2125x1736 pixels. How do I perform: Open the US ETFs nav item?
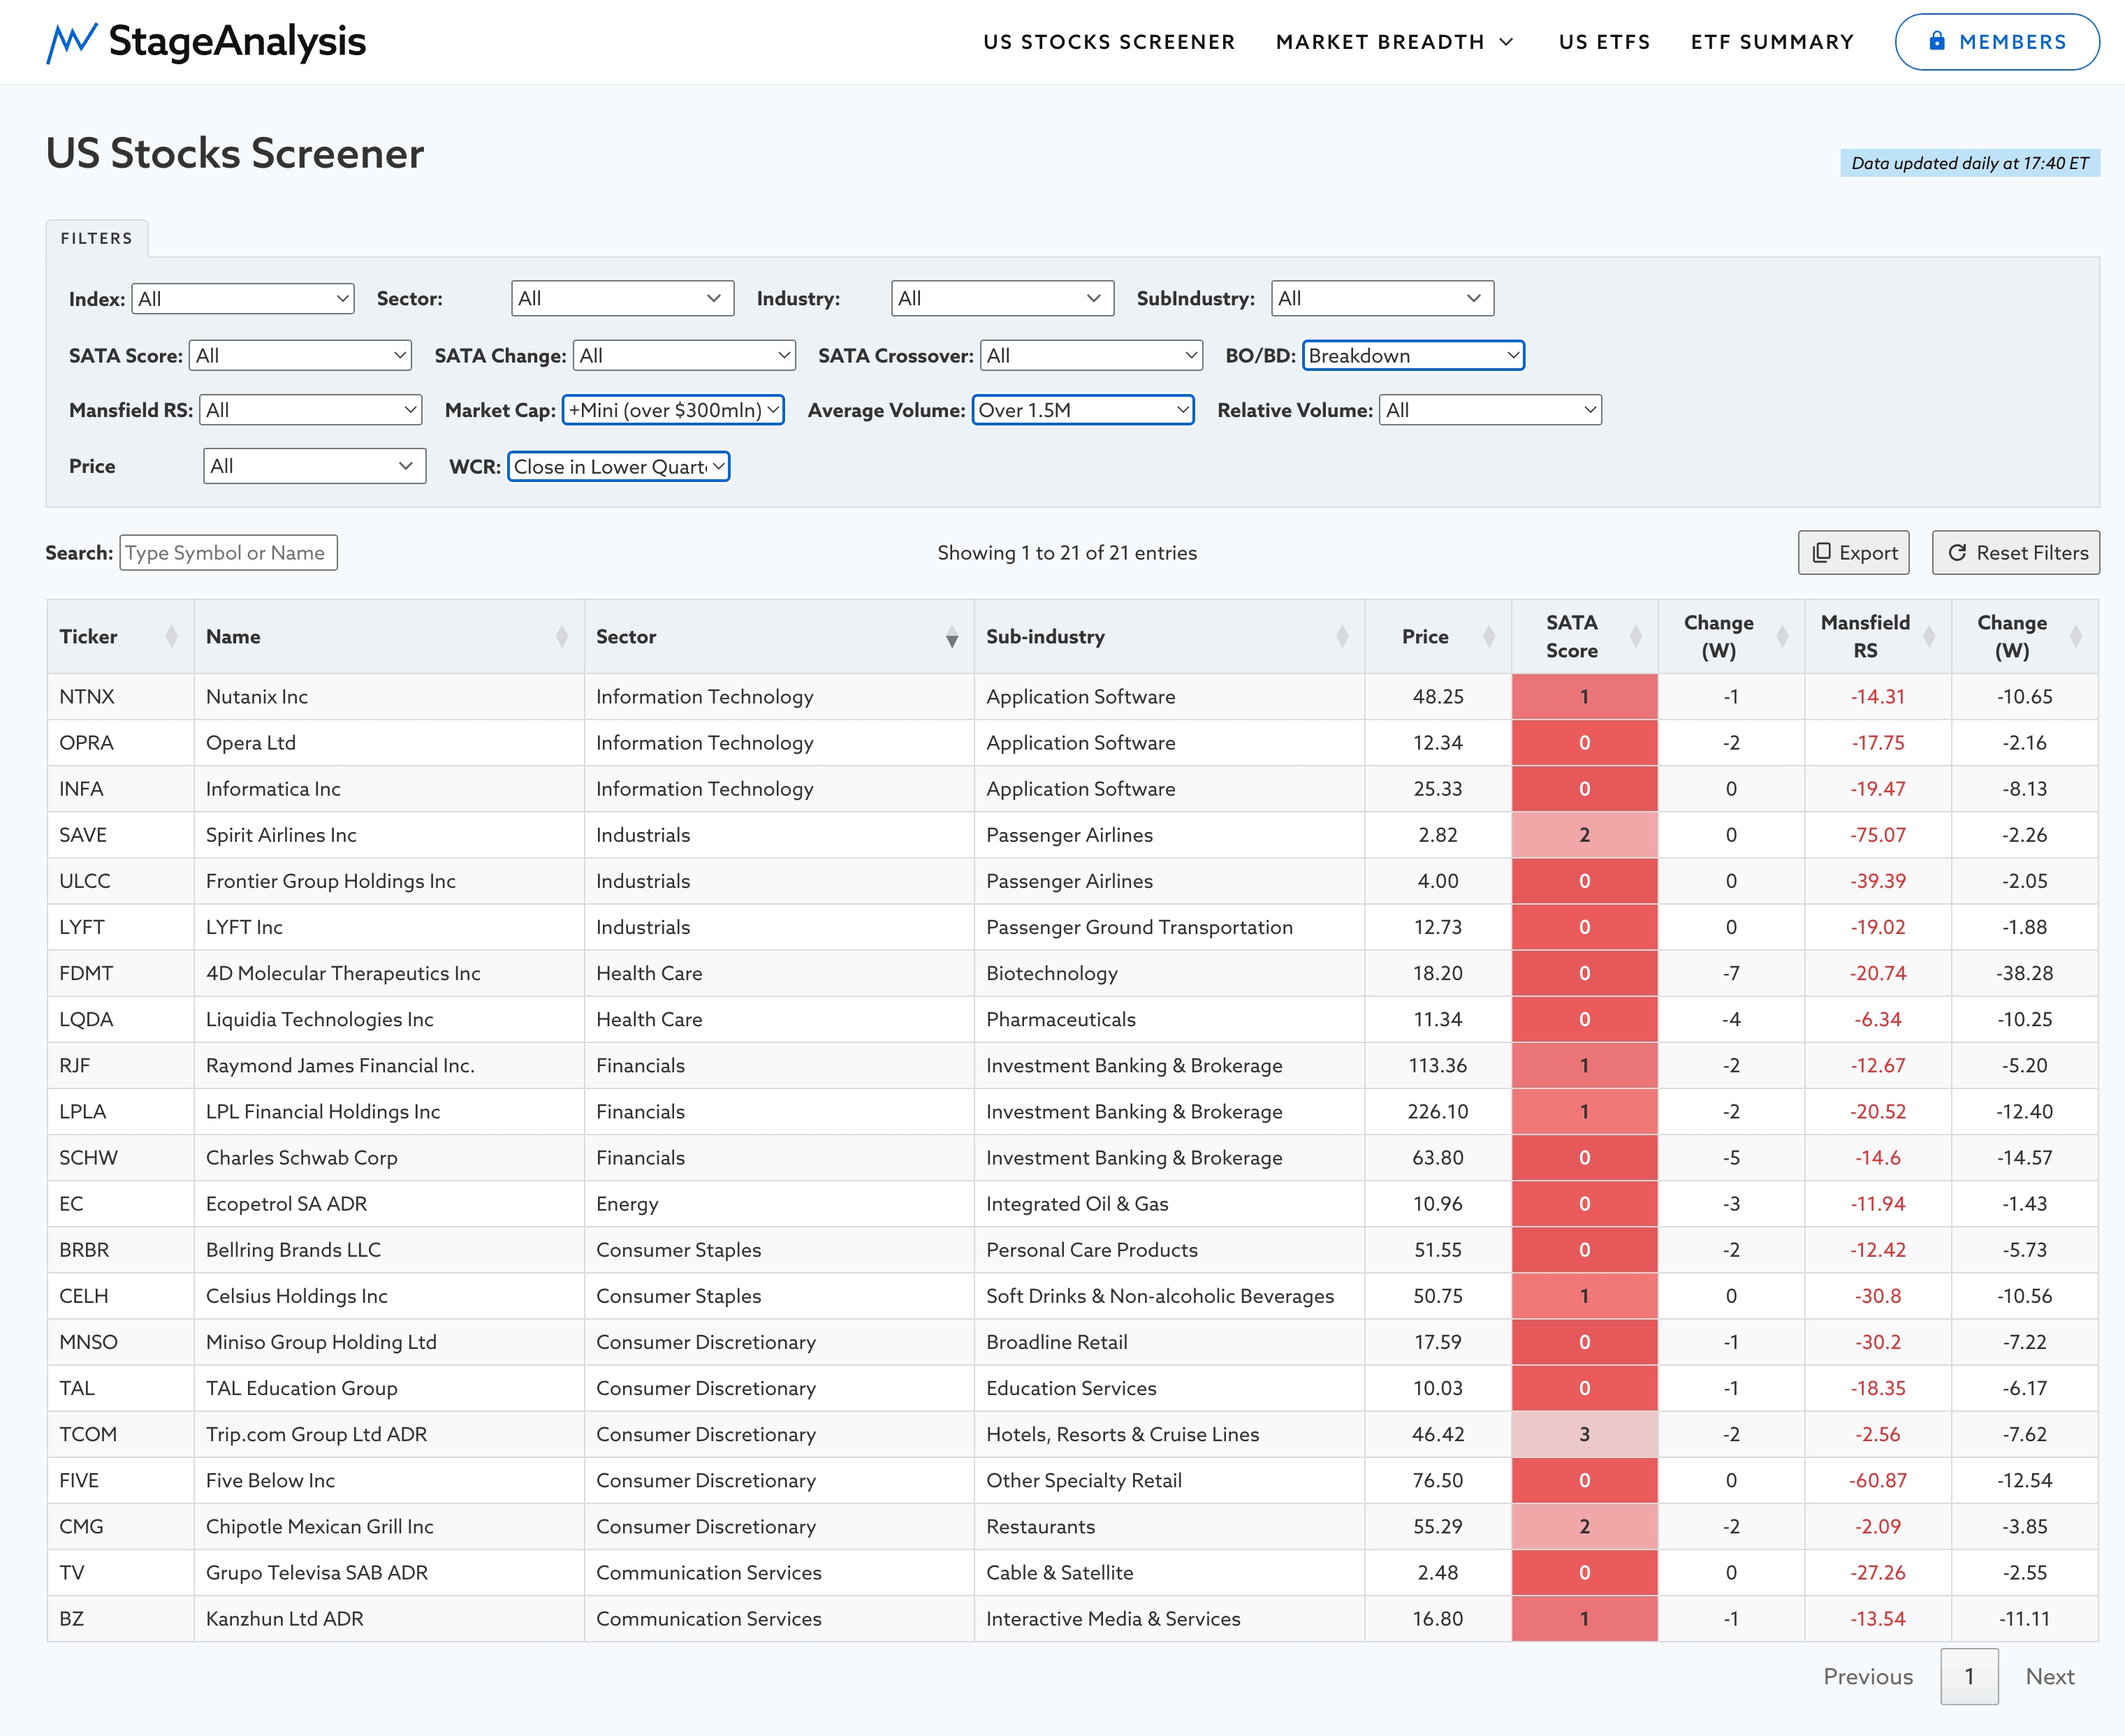[1604, 42]
